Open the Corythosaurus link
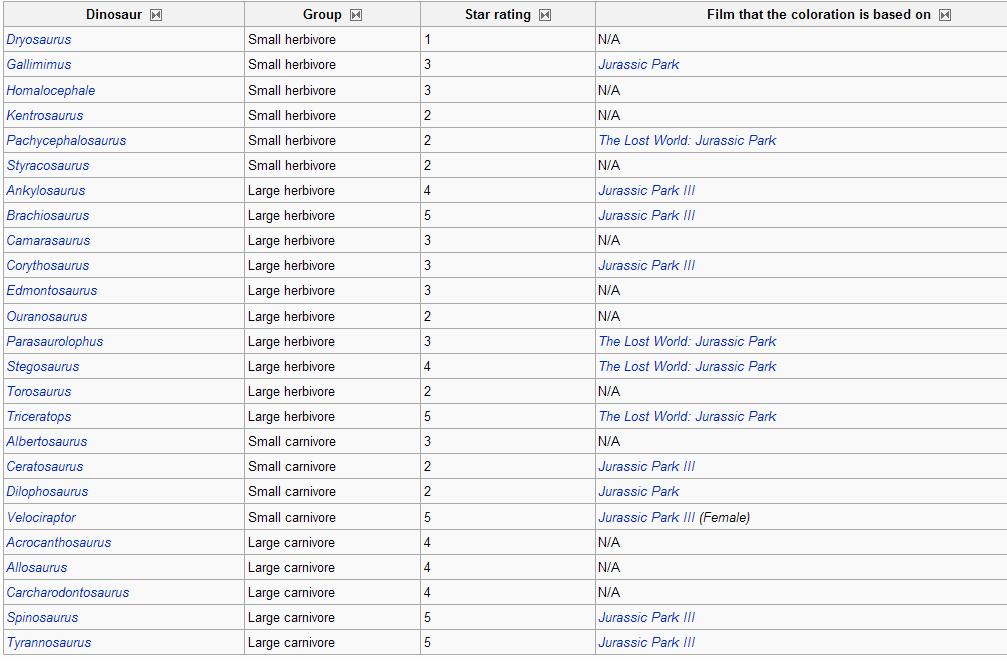 coord(48,266)
